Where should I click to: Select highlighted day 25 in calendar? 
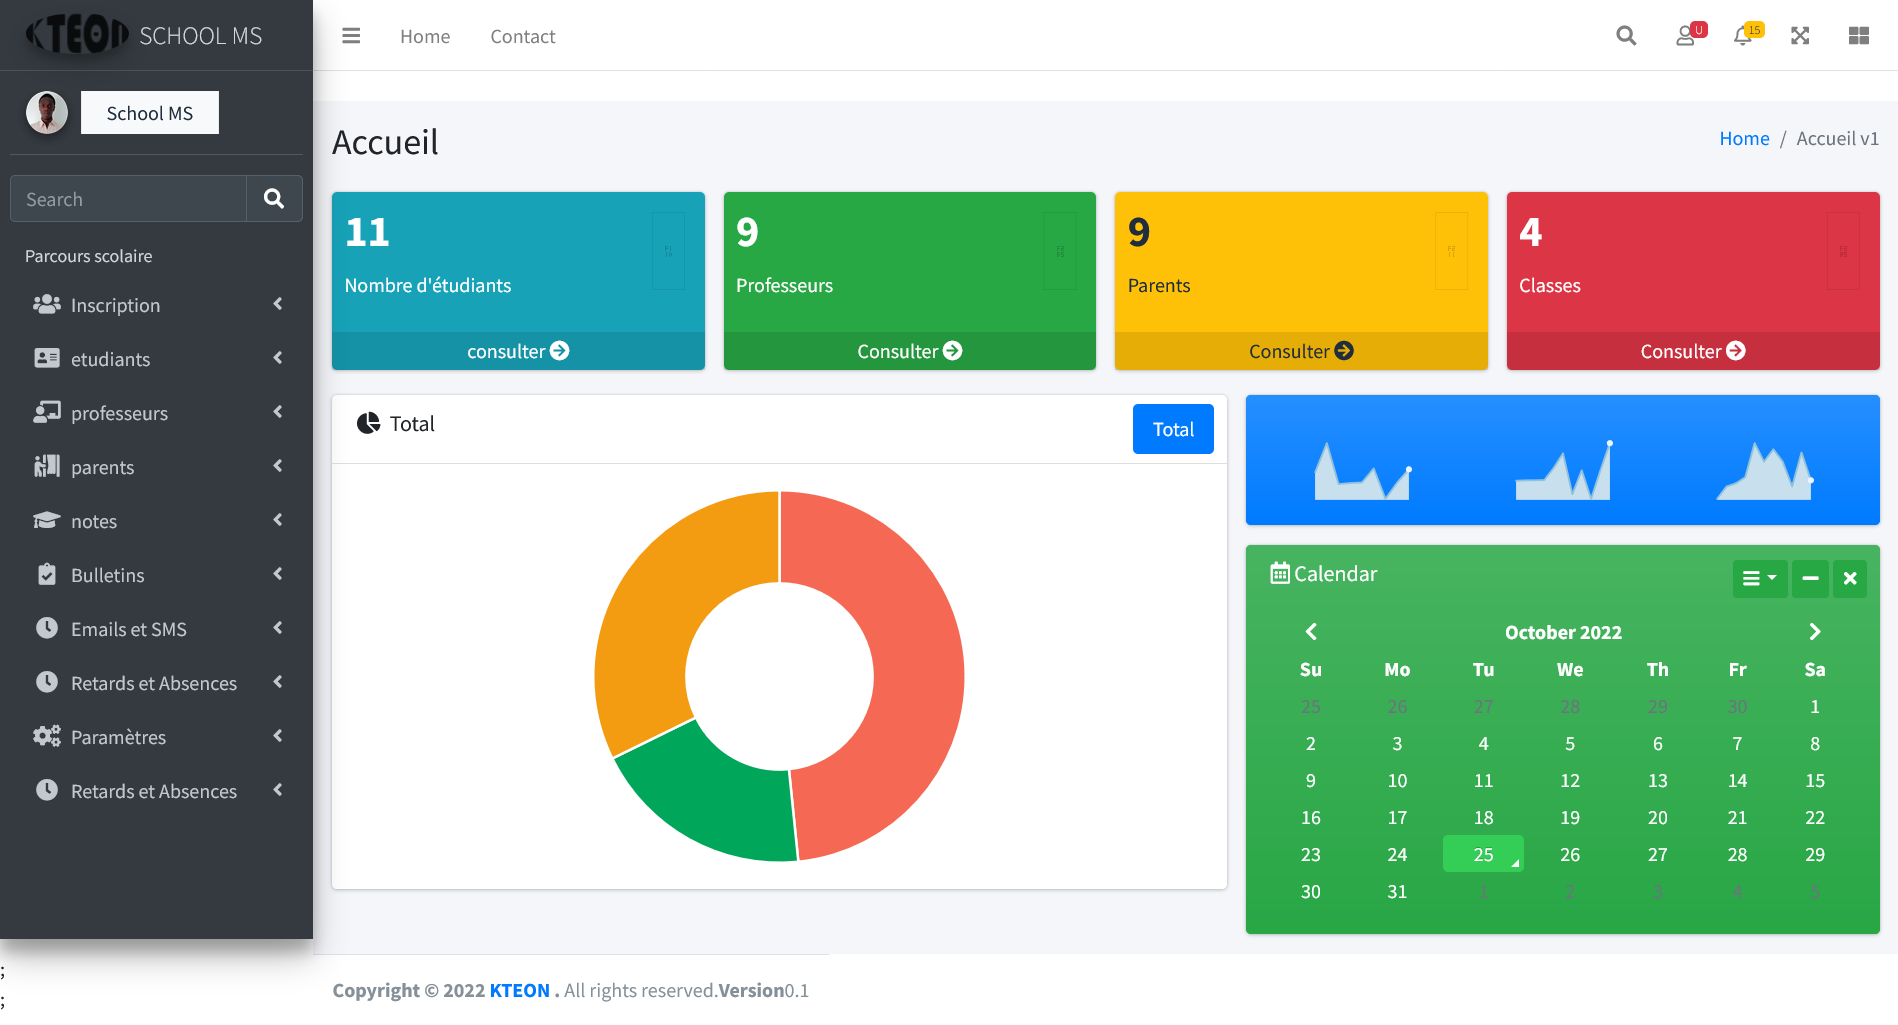(x=1483, y=854)
